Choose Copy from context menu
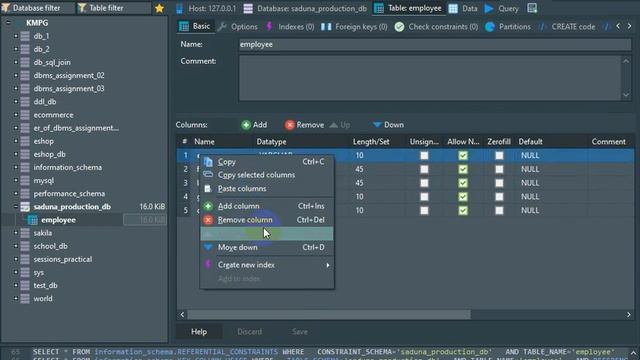Image resolution: width=640 pixels, height=360 pixels. click(x=267, y=162)
